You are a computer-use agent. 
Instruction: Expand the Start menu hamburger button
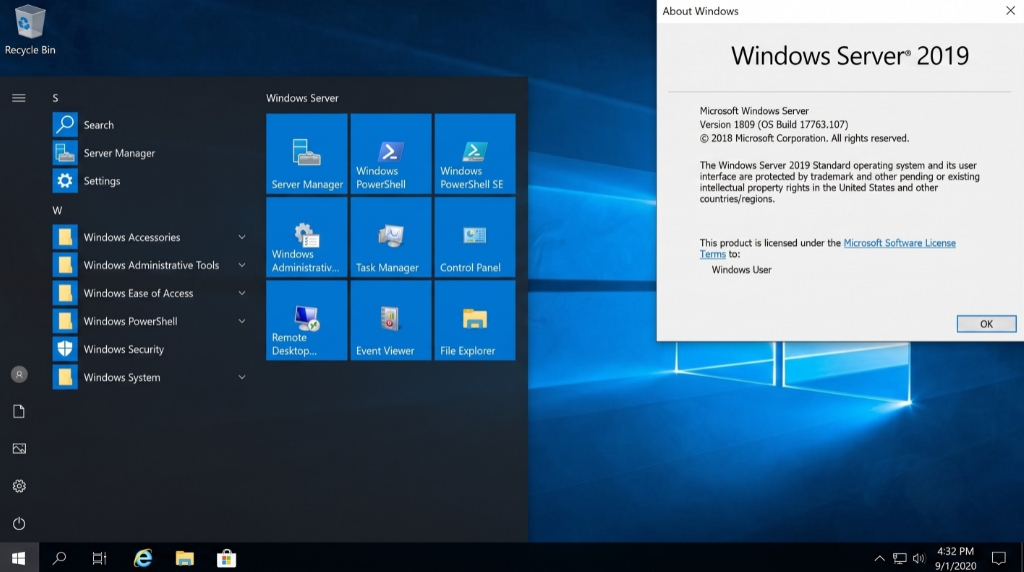(19, 98)
